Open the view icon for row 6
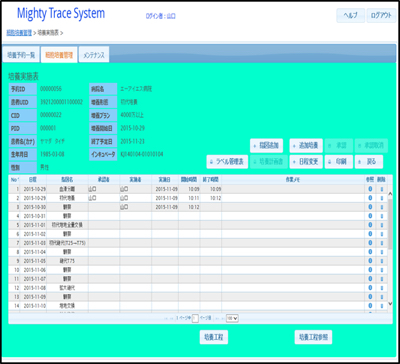The image size is (400, 364). 370,234
